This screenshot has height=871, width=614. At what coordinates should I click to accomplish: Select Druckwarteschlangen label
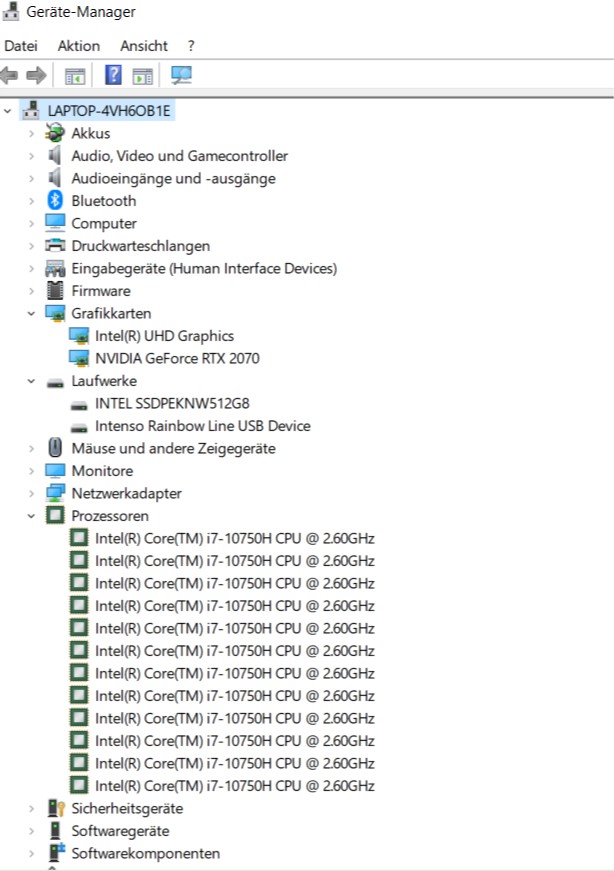pos(141,246)
